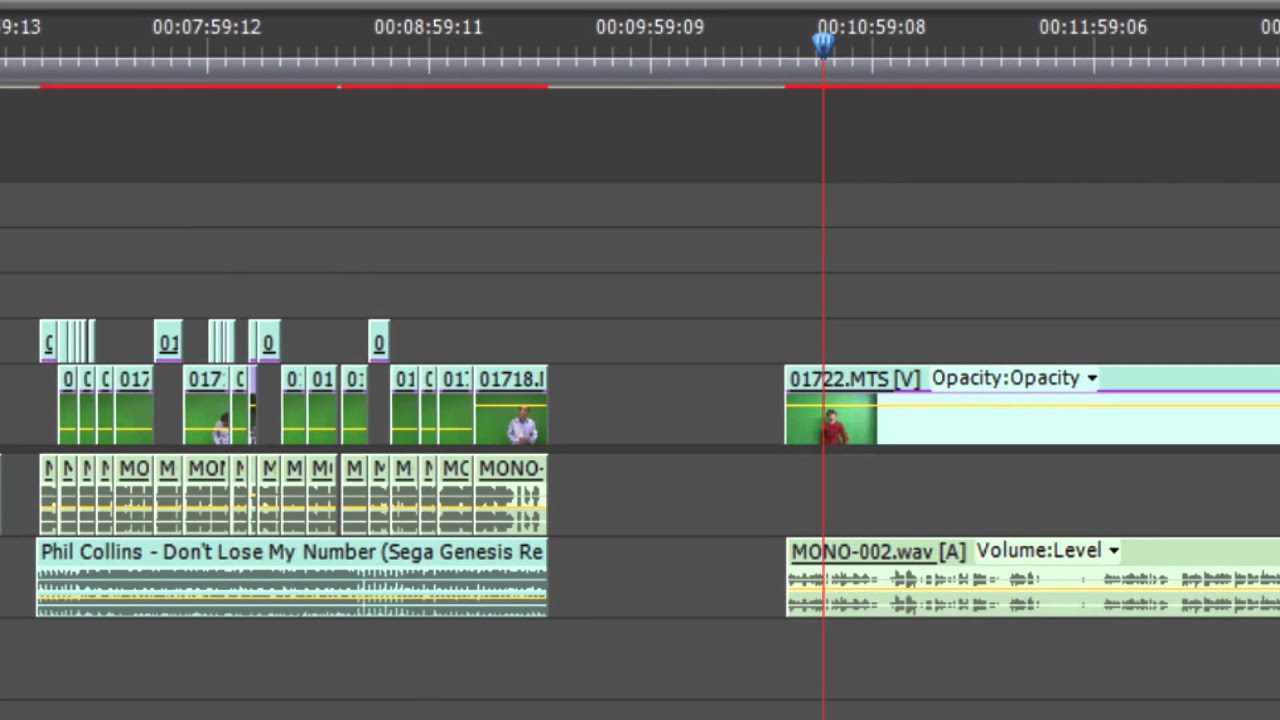Select the 01722.MTS [V] video clip label
Viewport: 1280px width, 720px height.
854,379
